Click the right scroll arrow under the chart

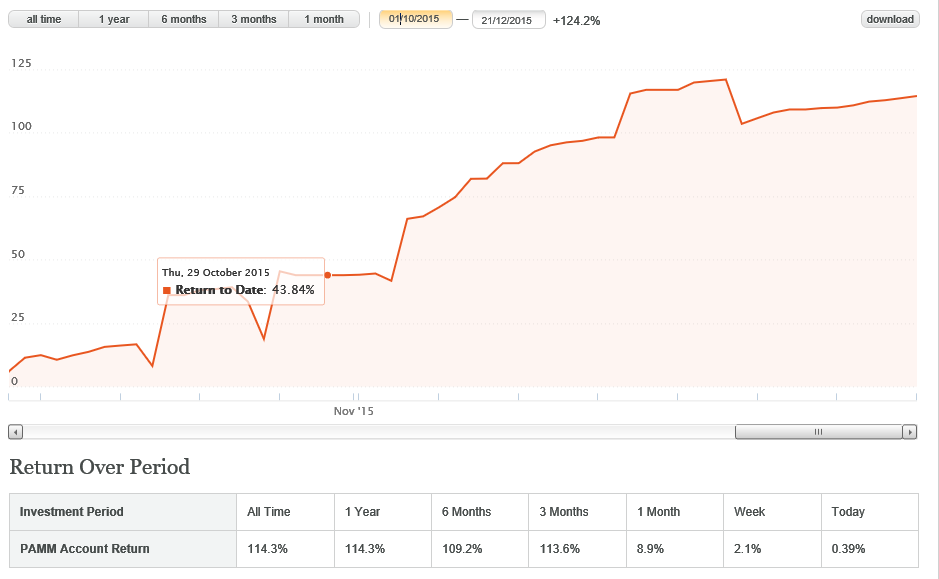click(910, 432)
